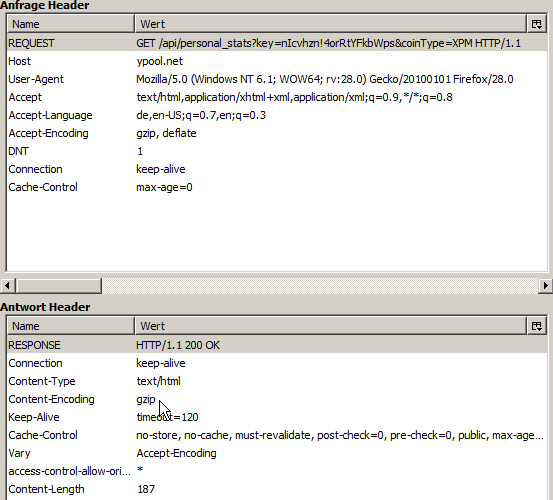Screen dimensions: 553x500
Task: Sort Anfrage Header by Name column
Action: 71,24
